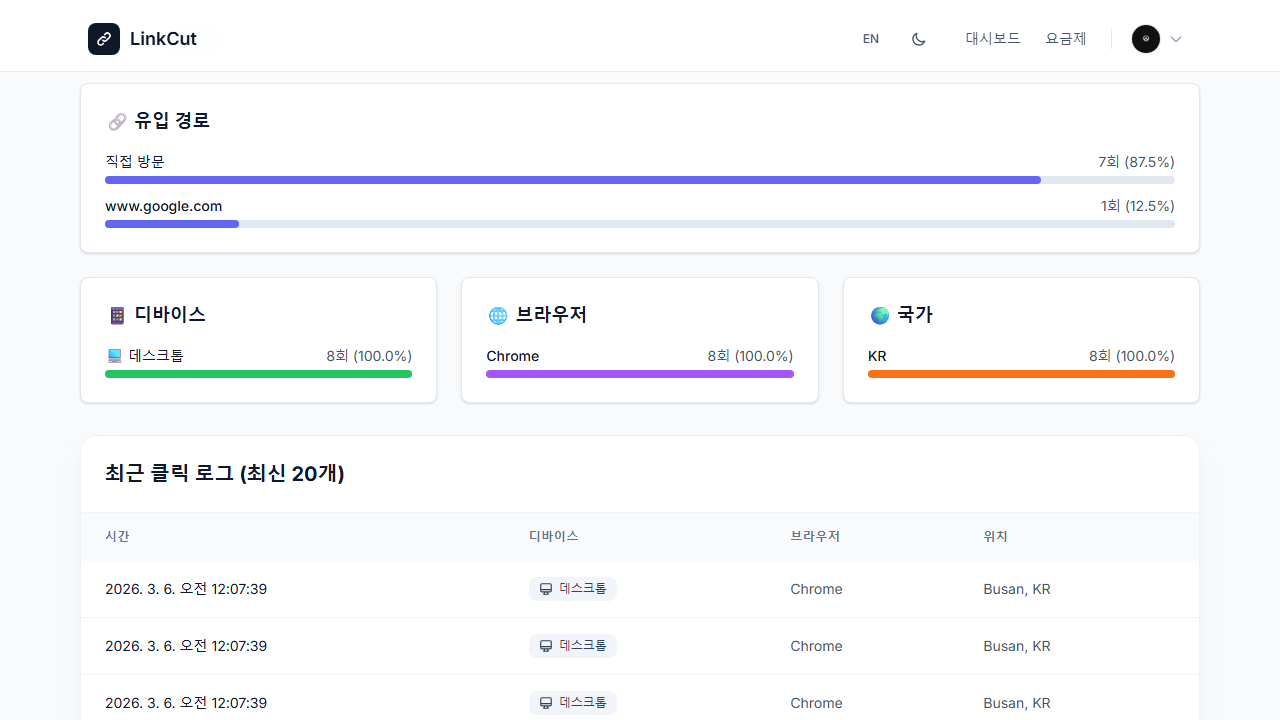Image resolution: width=1280 pixels, height=720 pixels.
Task: Click the LinkCut chain-link logo icon
Action: click(x=104, y=39)
